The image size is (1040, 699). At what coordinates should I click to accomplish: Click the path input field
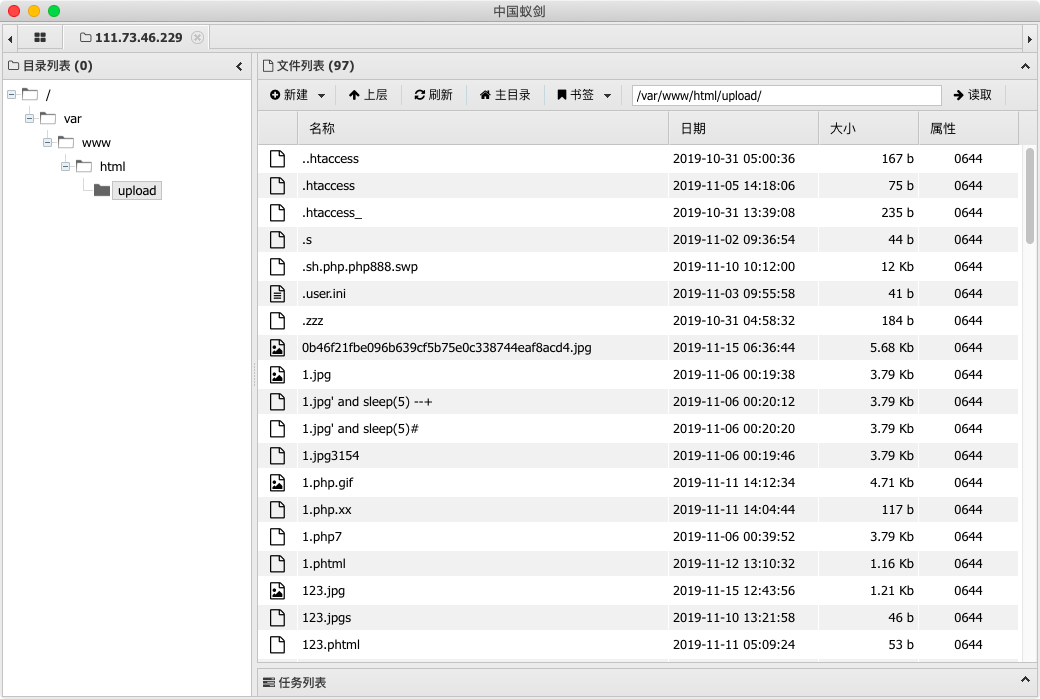[787, 95]
